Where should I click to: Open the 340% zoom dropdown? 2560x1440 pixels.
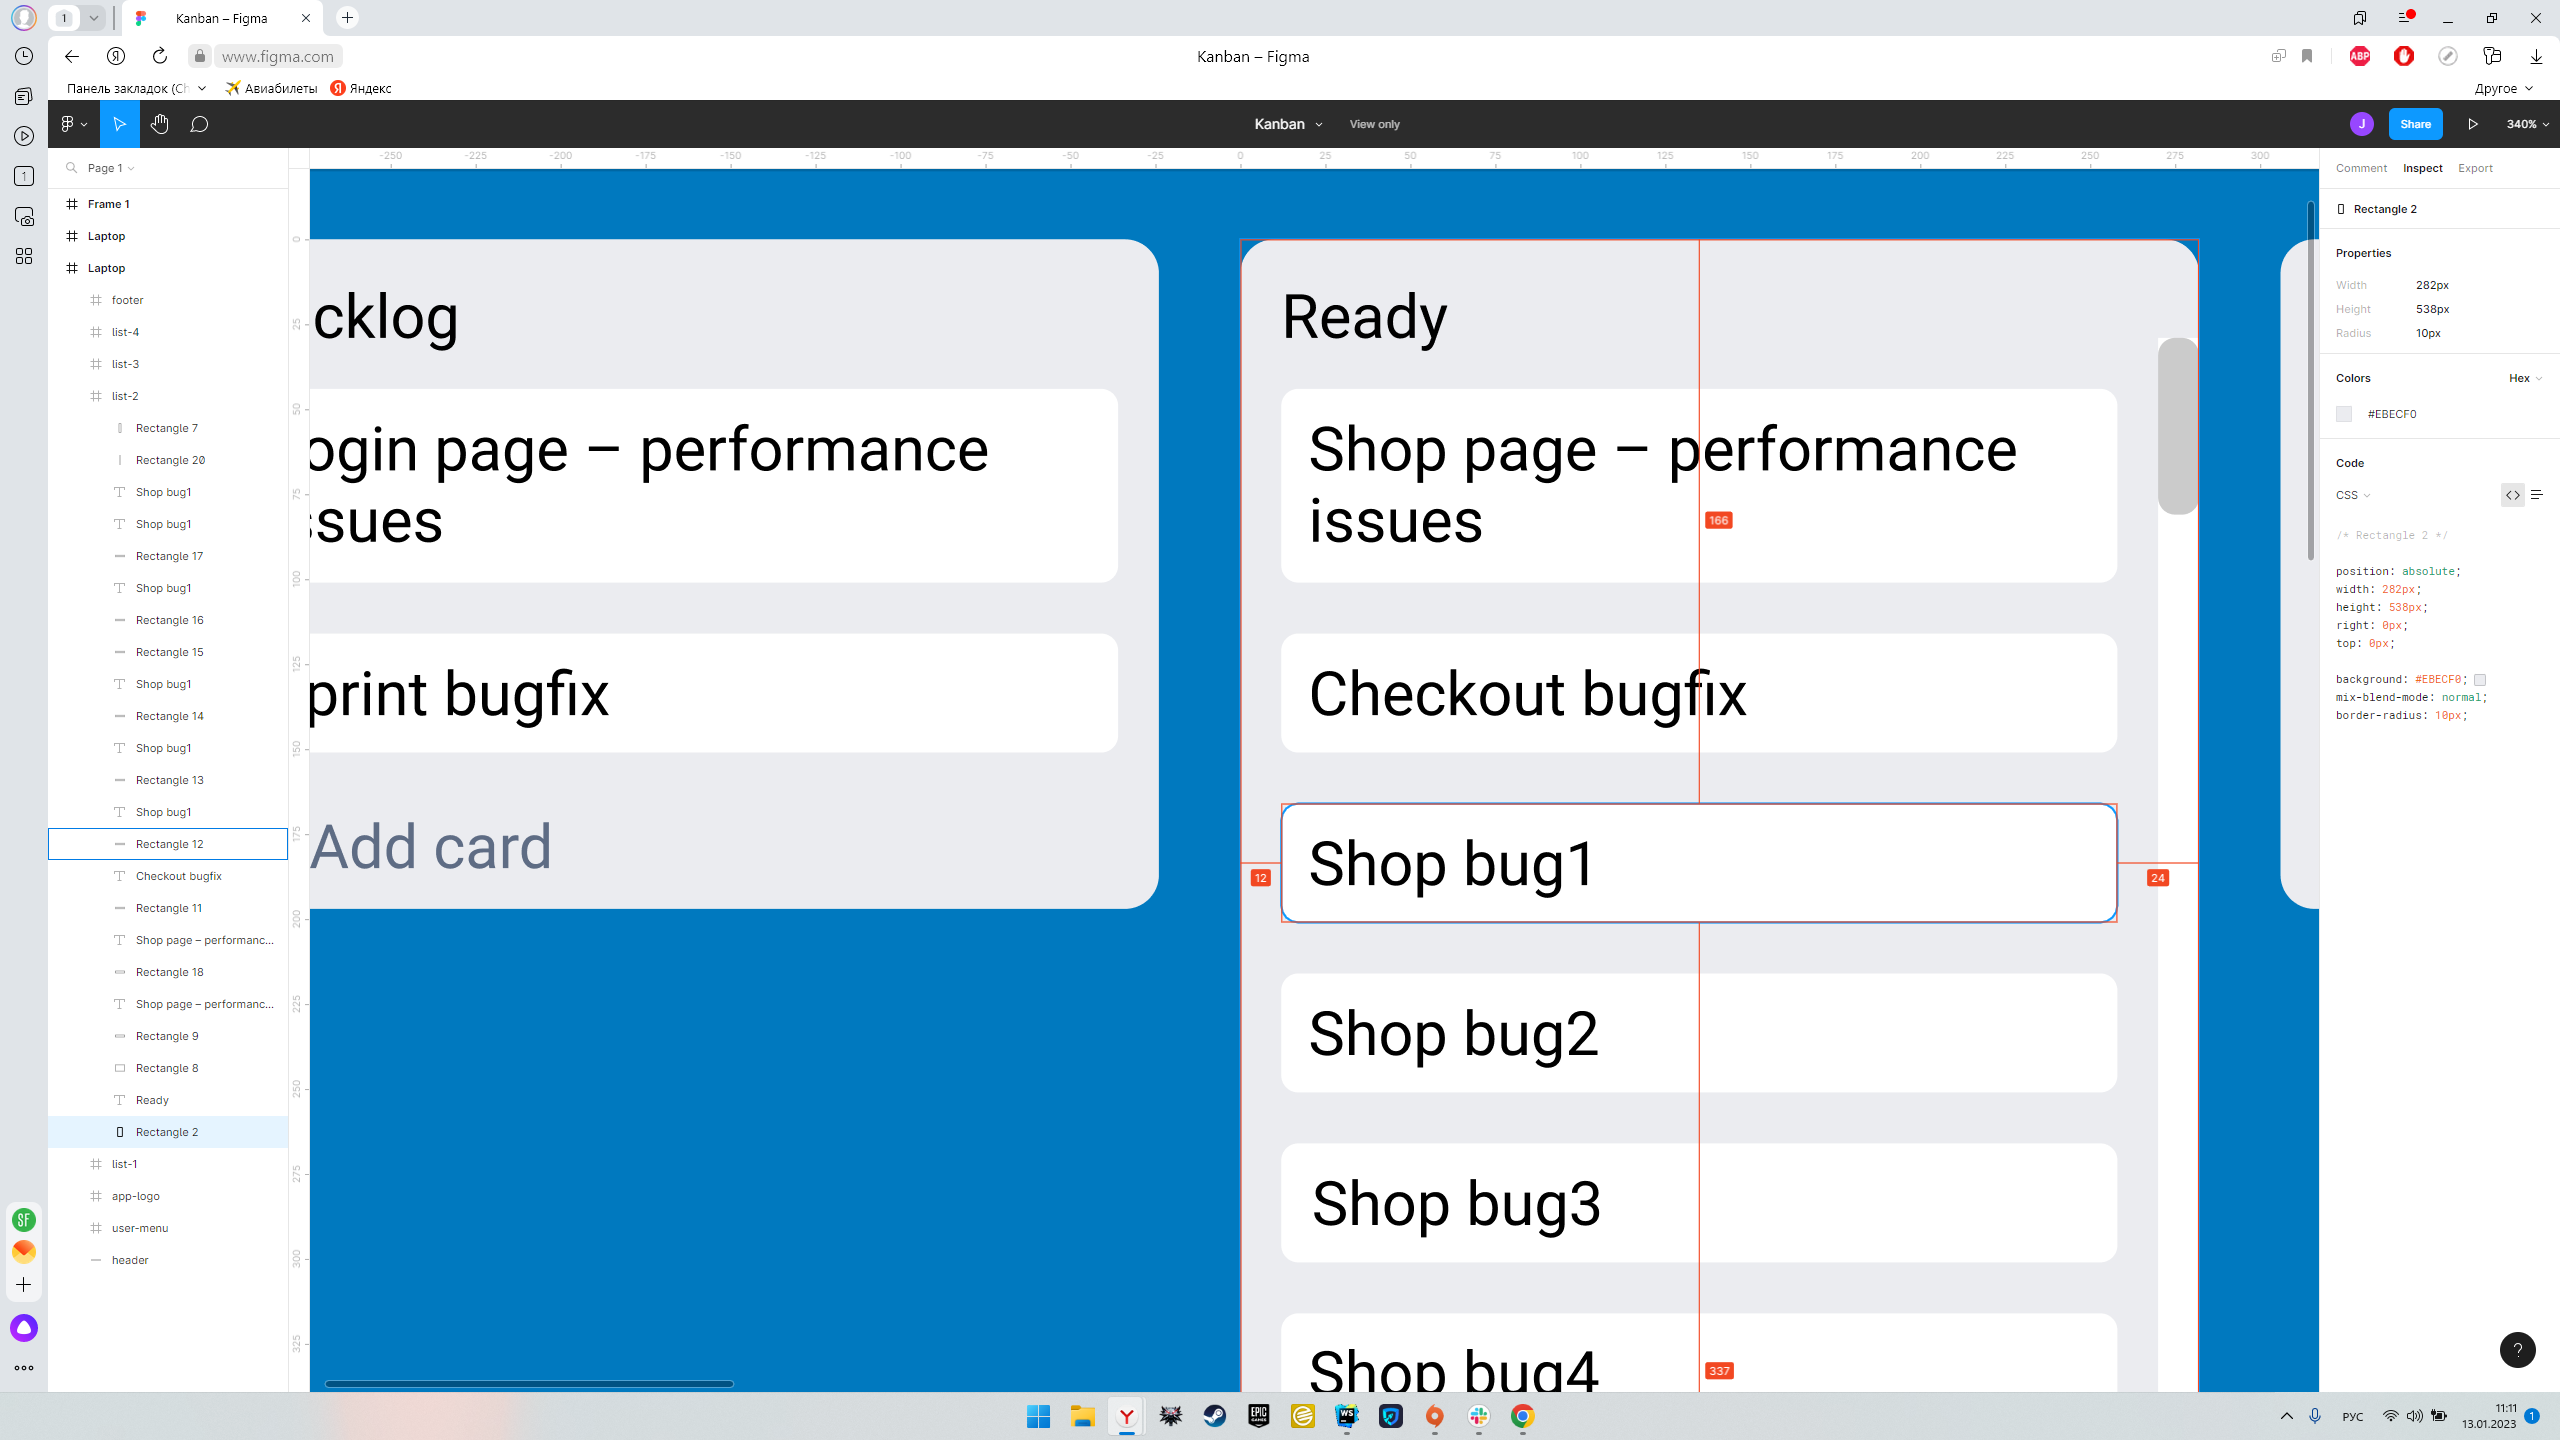(x=2527, y=124)
